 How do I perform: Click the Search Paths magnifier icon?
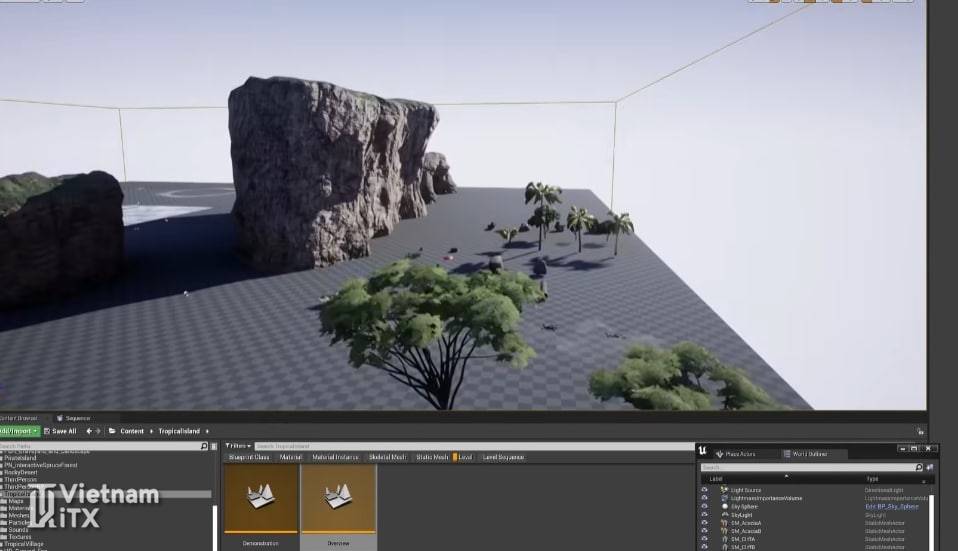coord(204,447)
